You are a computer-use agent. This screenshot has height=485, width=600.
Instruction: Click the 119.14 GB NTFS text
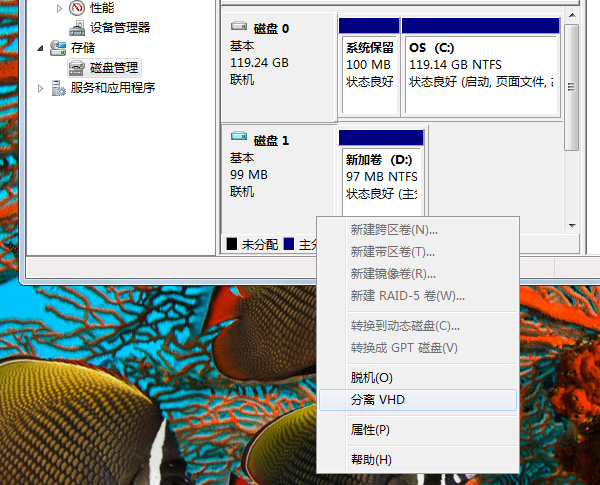[x=455, y=65]
